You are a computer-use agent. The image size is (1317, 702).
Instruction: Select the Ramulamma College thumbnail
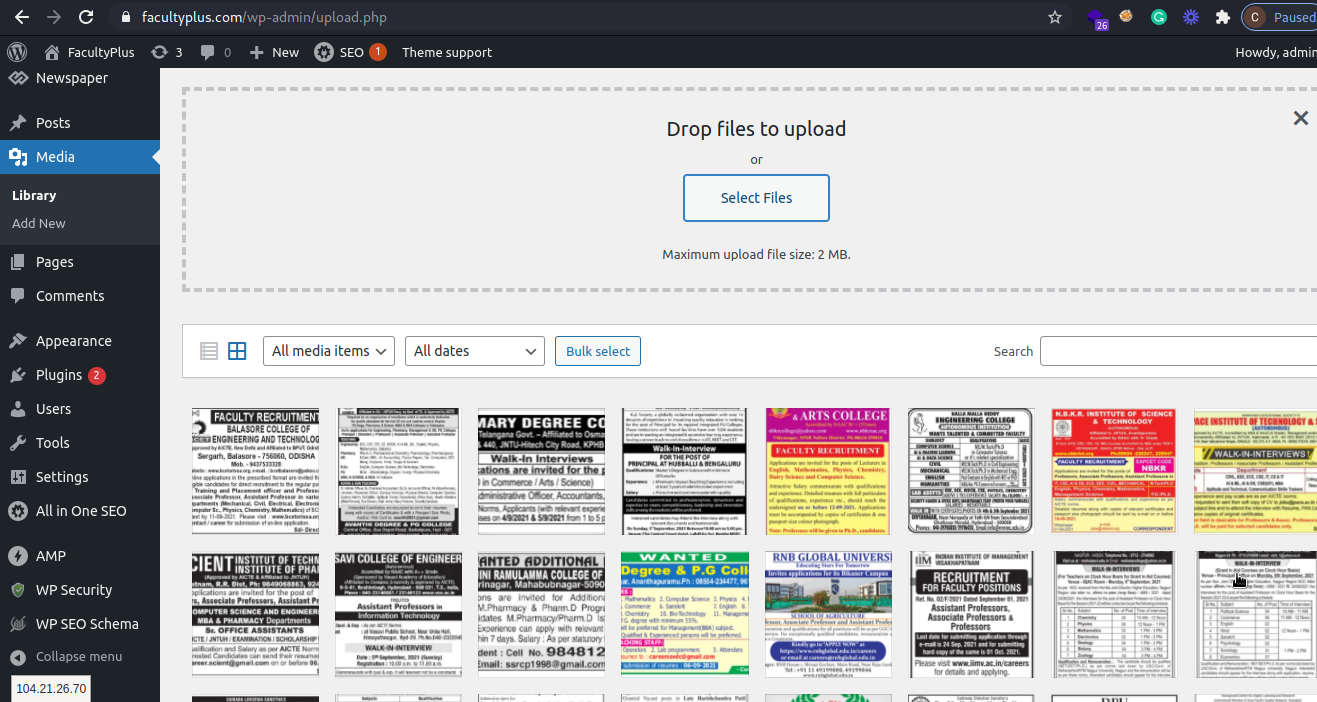pyautogui.click(x=542, y=614)
